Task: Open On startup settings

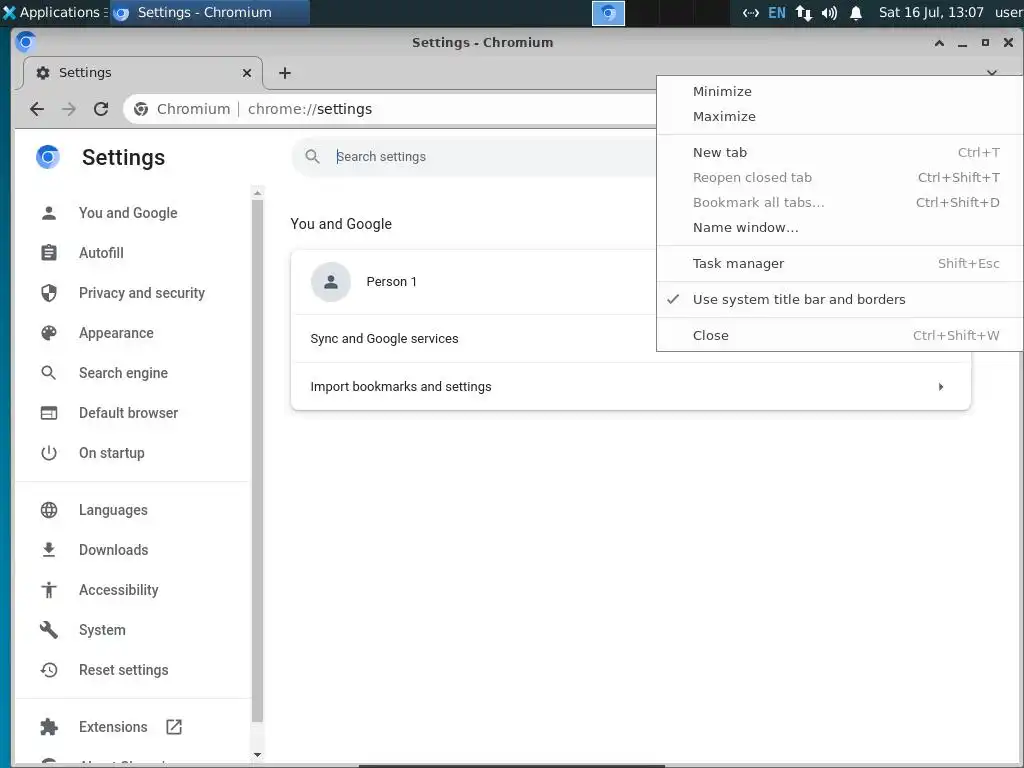Action: [x=112, y=453]
